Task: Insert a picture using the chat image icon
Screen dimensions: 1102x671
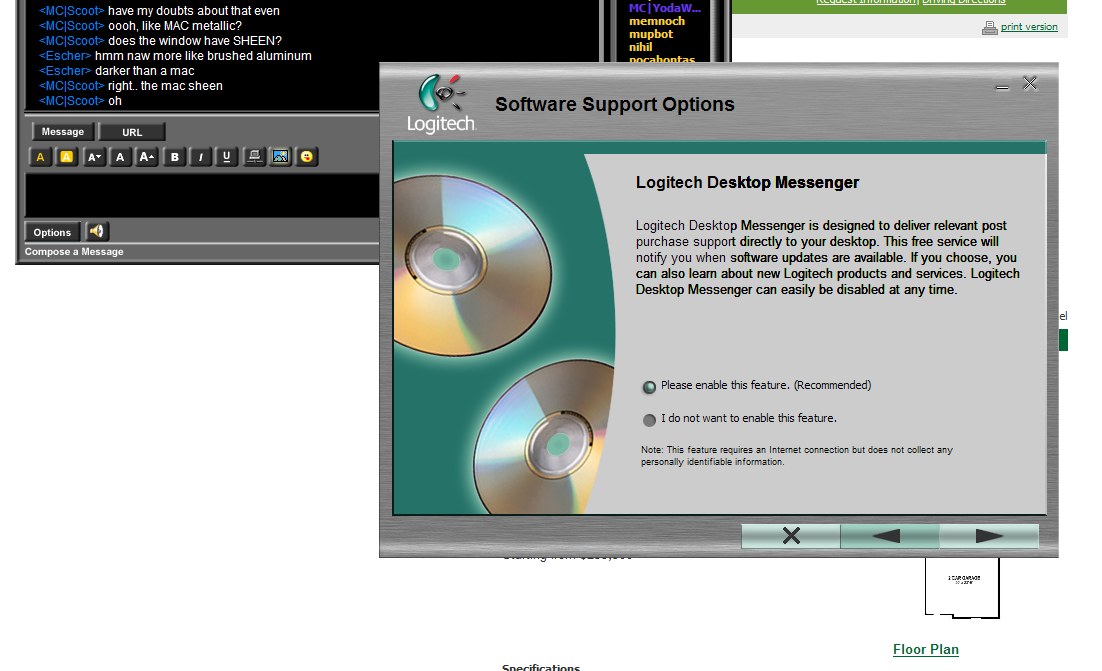Action: click(280, 157)
